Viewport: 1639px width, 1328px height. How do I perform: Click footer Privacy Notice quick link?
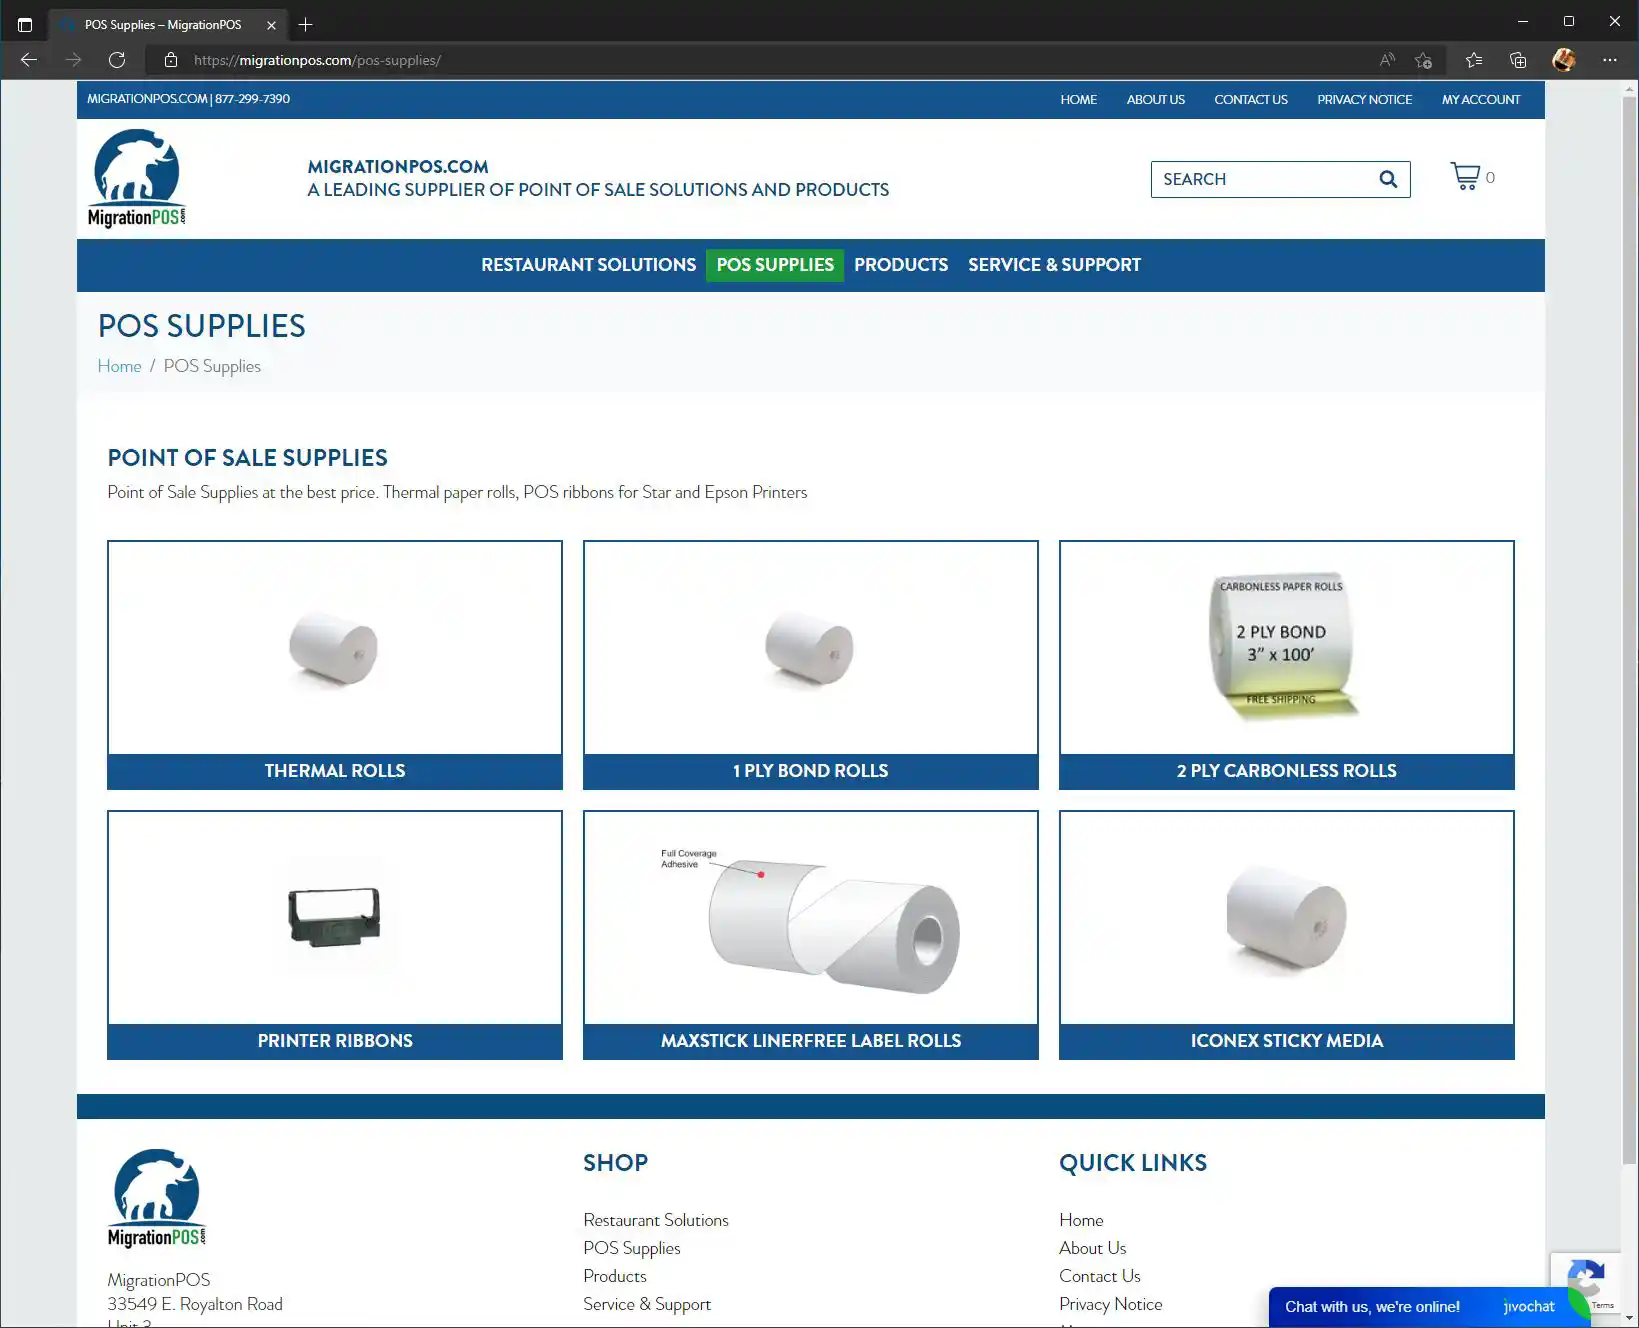click(1110, 1304)
